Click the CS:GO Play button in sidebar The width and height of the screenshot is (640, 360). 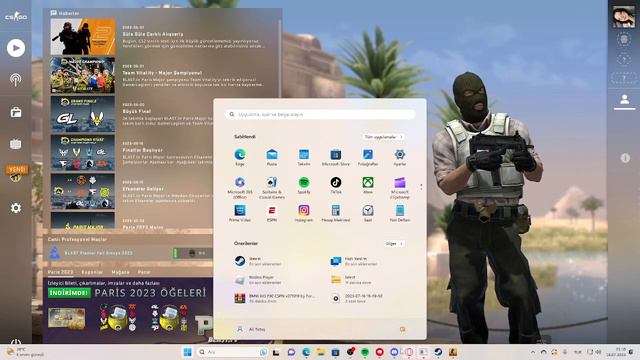(16, 48)
